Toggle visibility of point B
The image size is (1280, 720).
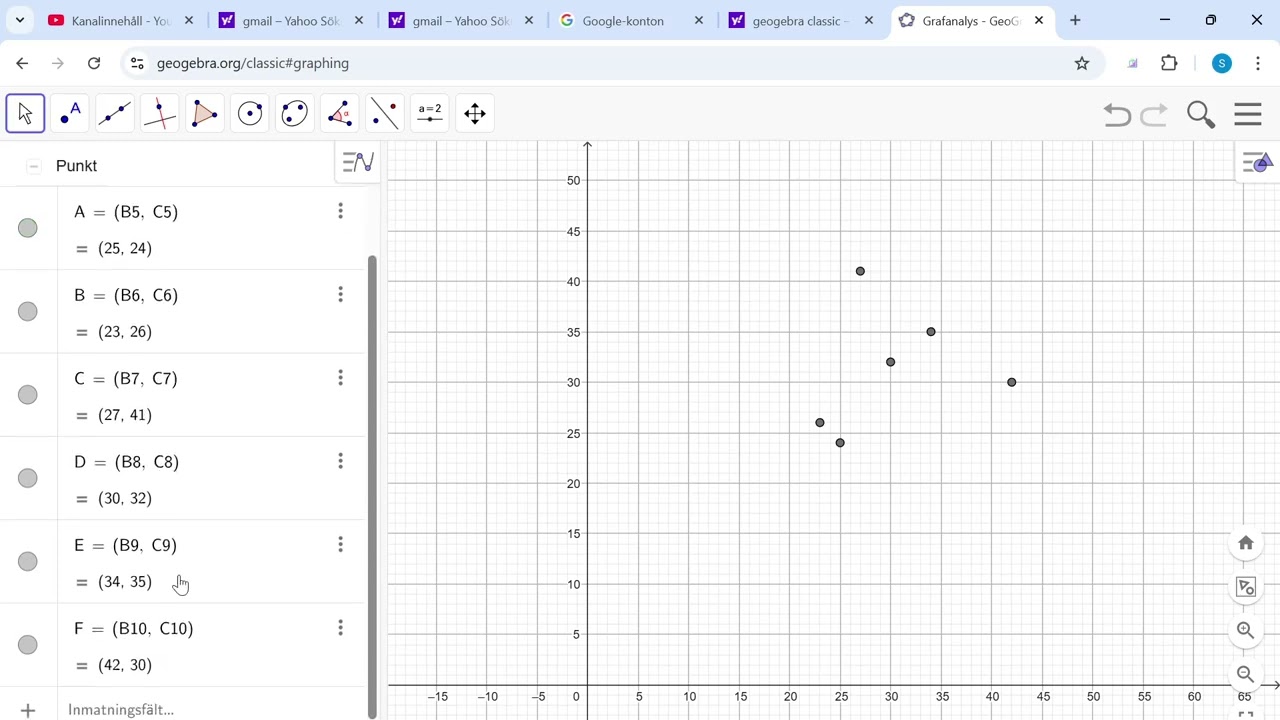point(28,312)
